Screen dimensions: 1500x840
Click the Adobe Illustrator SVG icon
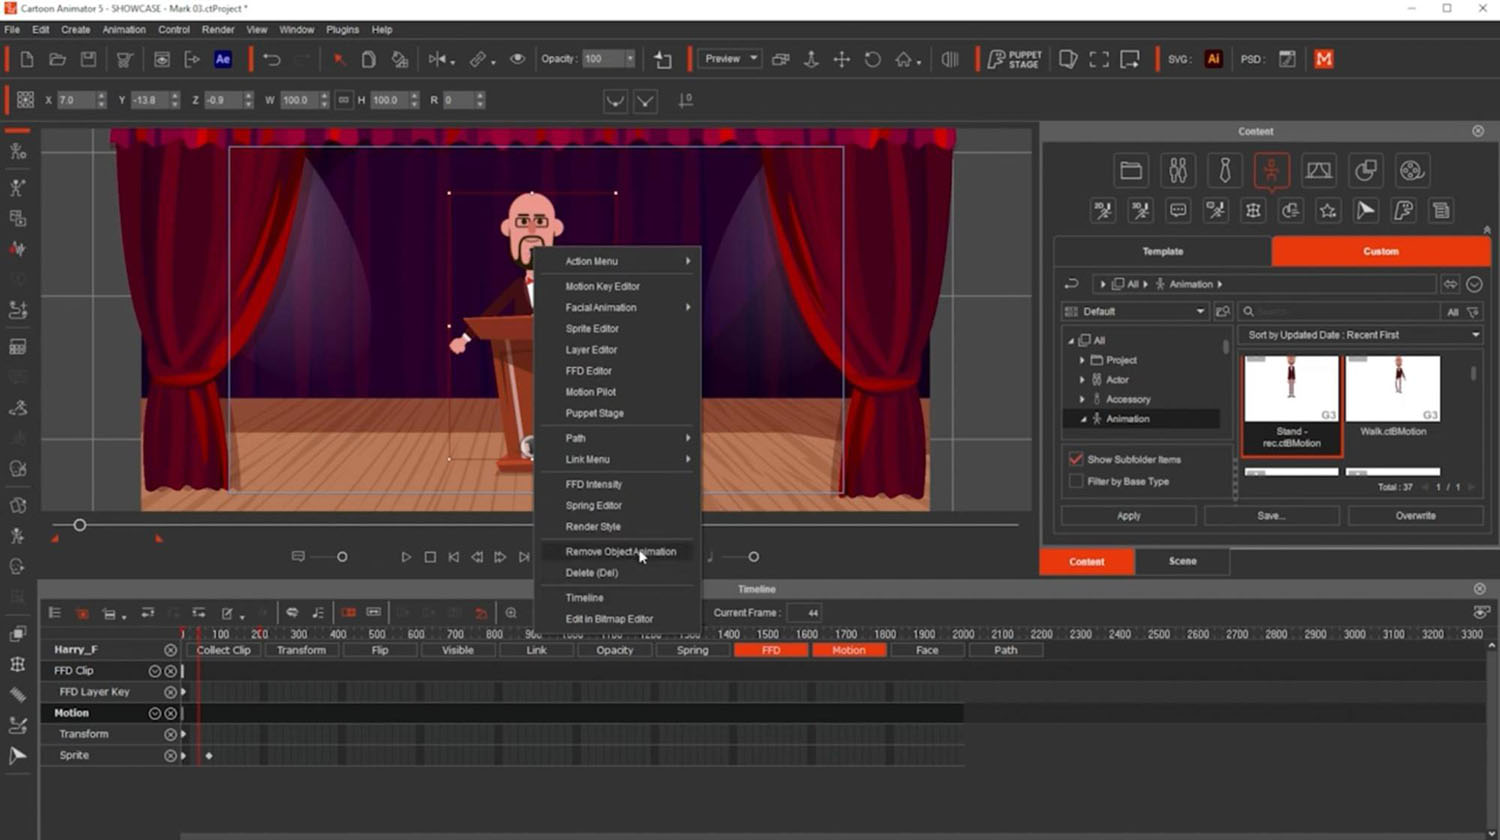1213,59
